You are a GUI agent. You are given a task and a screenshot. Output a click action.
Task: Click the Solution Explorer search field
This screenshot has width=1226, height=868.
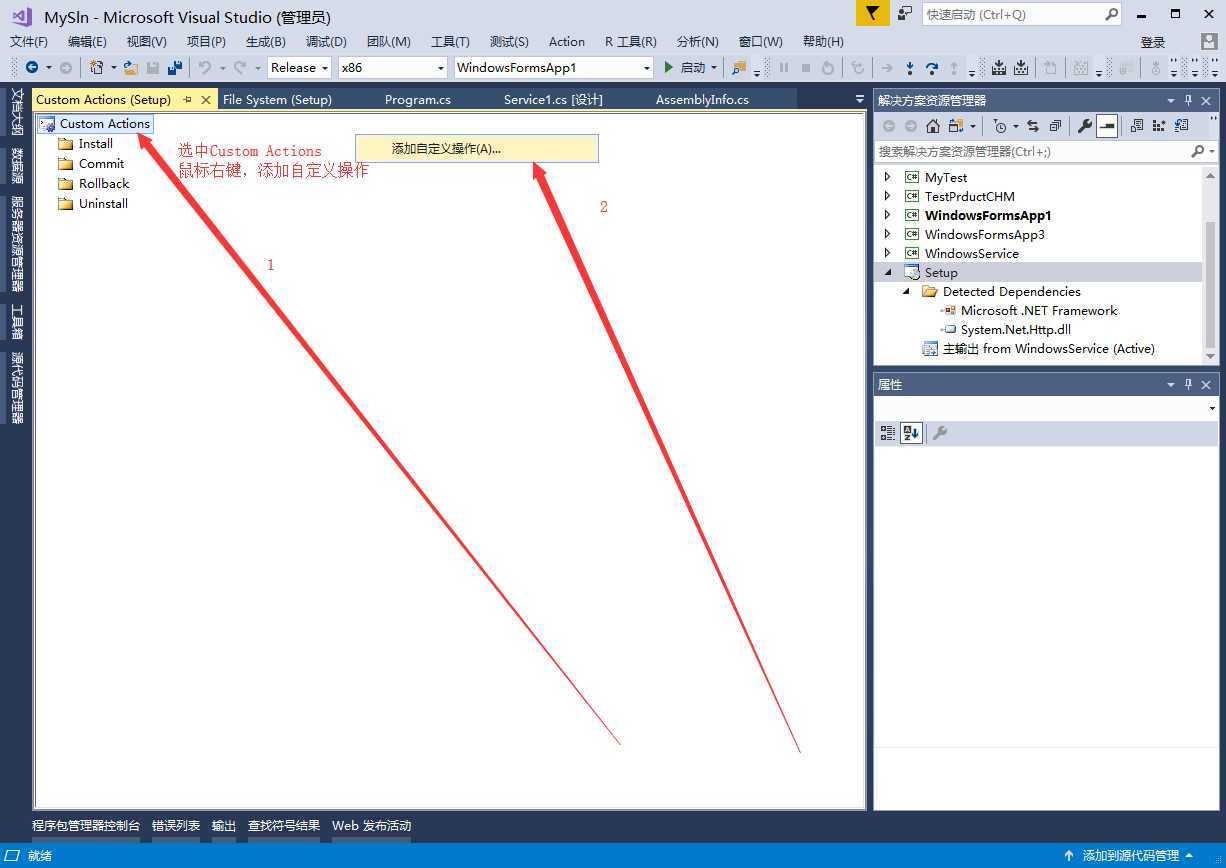(x=1046, y=152)
